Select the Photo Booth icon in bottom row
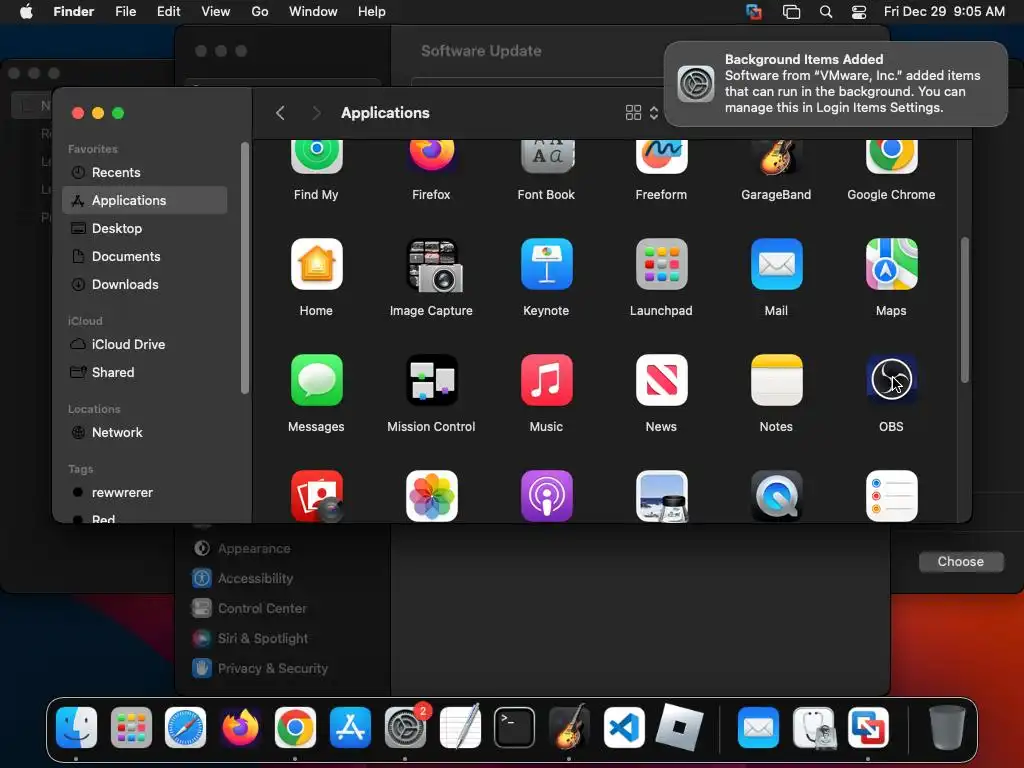The width and height of the screenshot is (1024, 768). point(316,496)
